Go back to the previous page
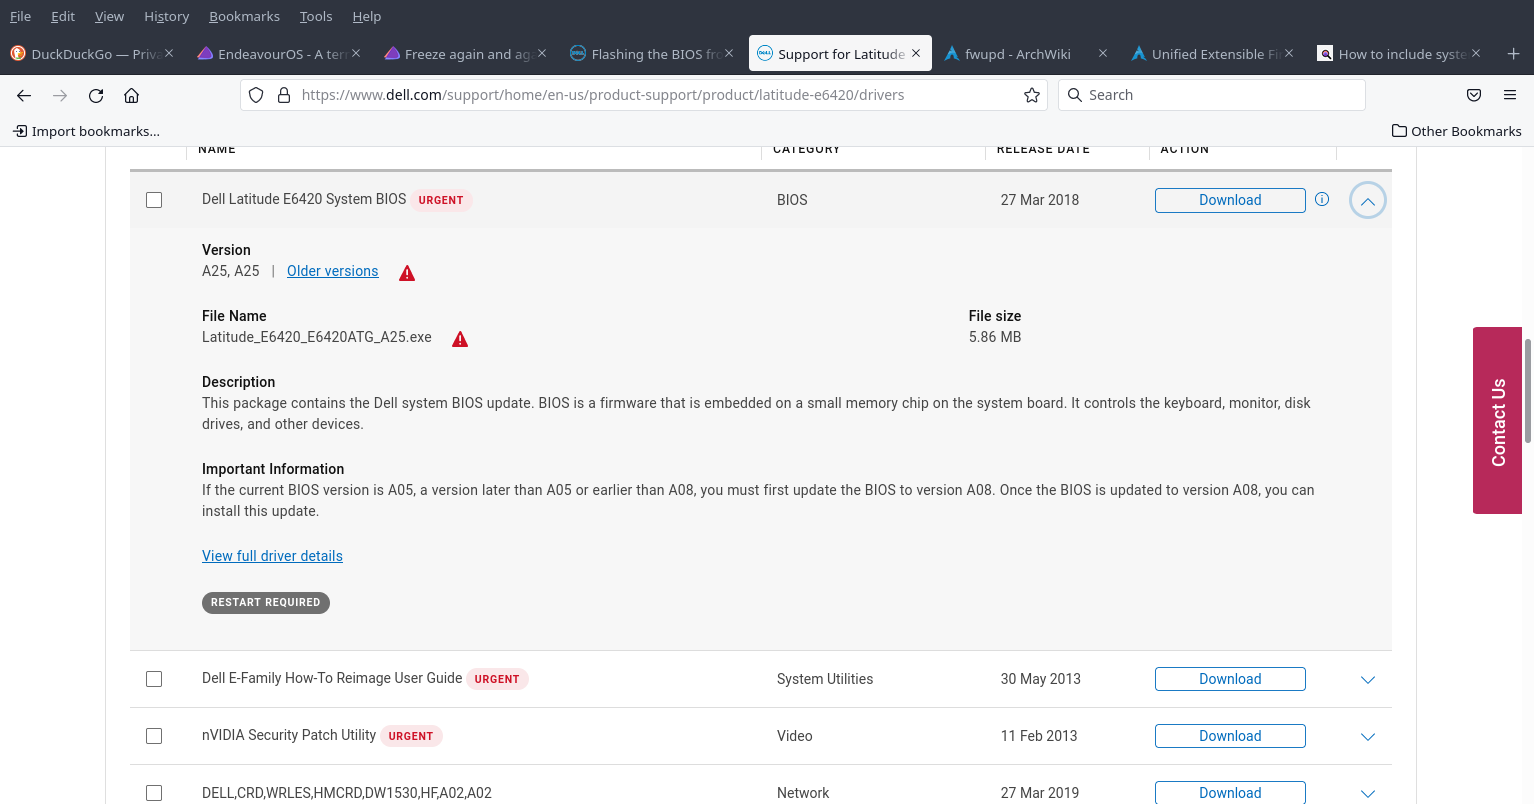 (x=24, y=95)
